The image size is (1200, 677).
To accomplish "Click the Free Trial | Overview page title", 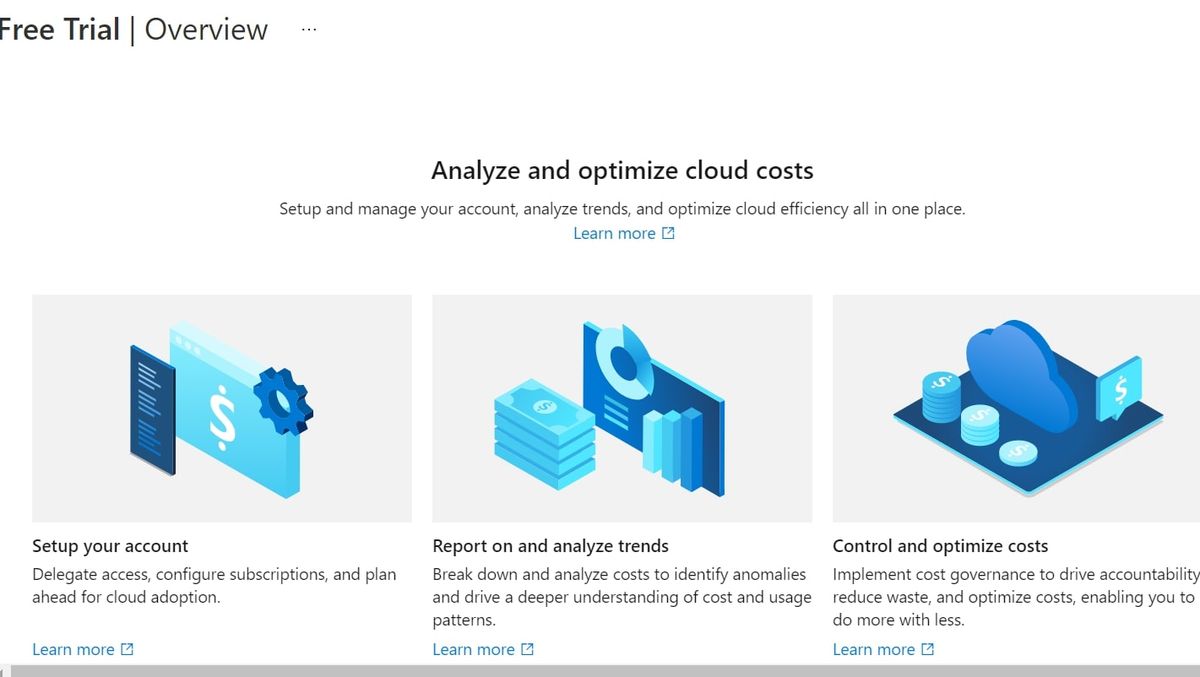I will pyautogui.click(x=135, y=30).
